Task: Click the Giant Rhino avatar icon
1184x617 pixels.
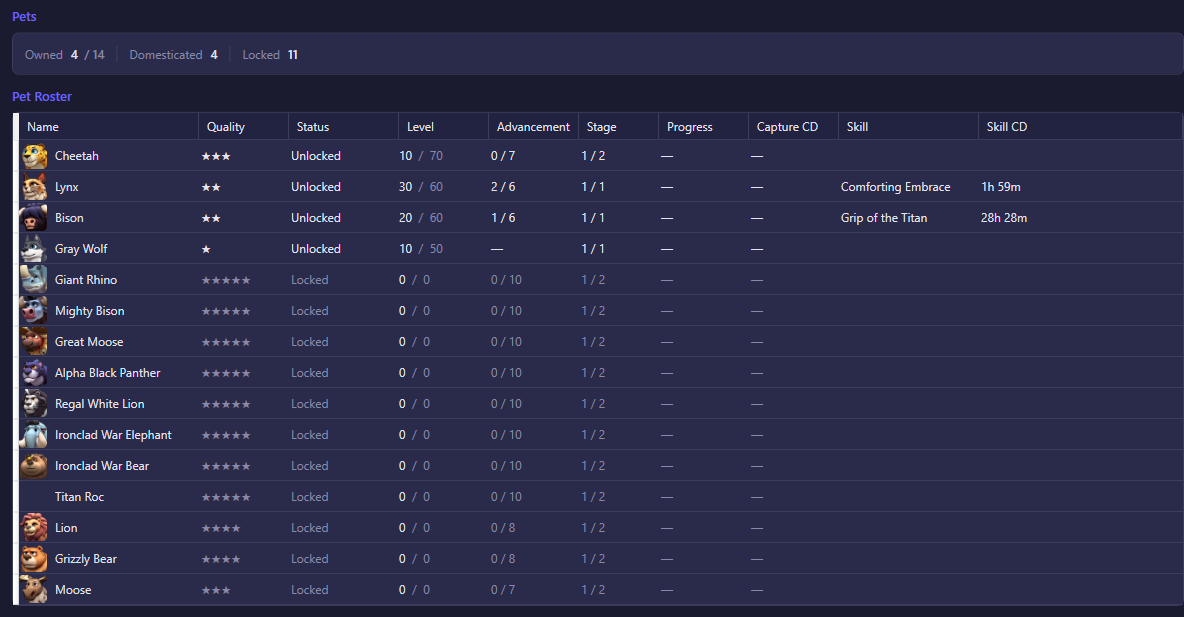Action: [34, 279]
